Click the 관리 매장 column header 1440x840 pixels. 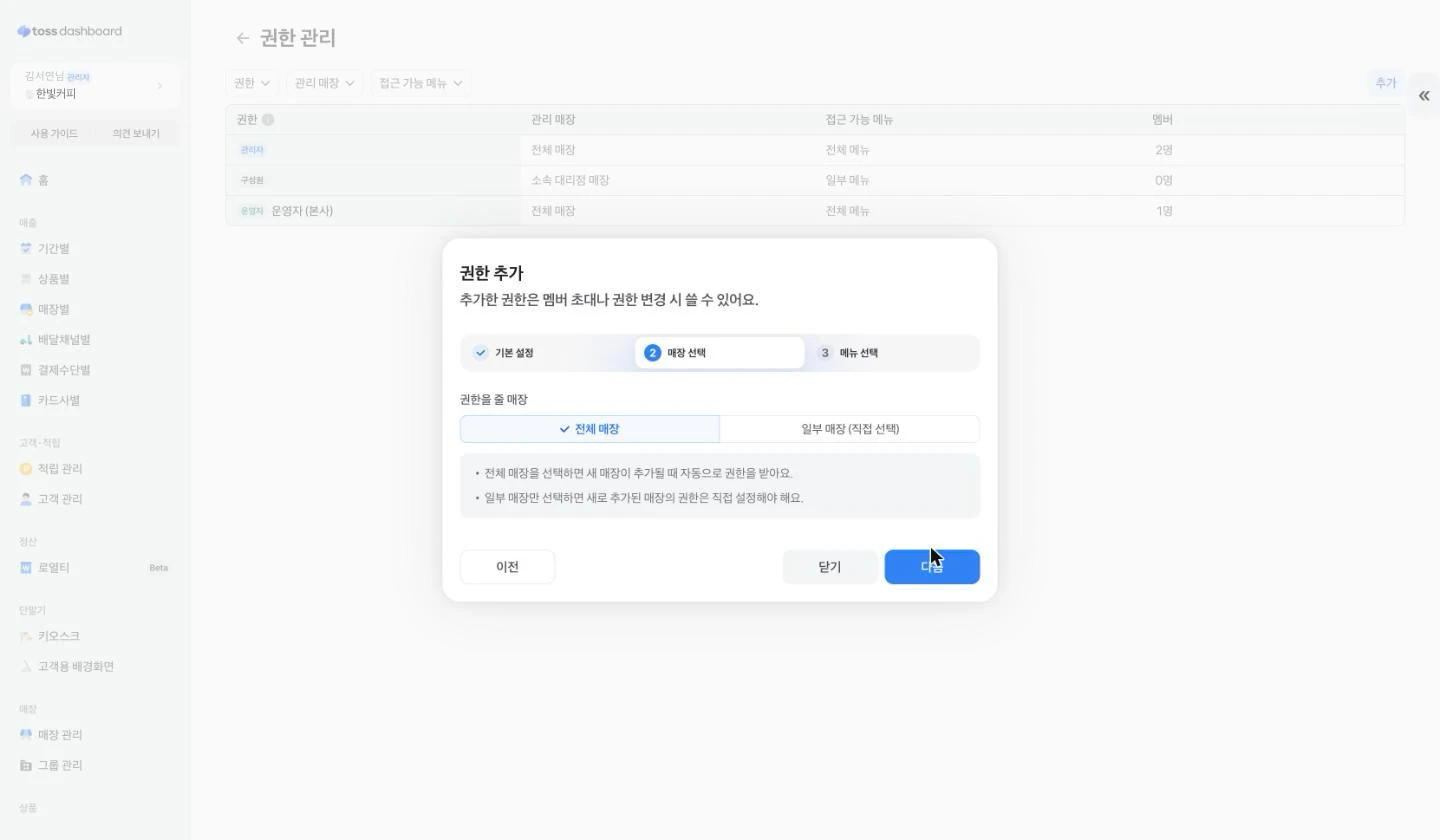[553, 120]
